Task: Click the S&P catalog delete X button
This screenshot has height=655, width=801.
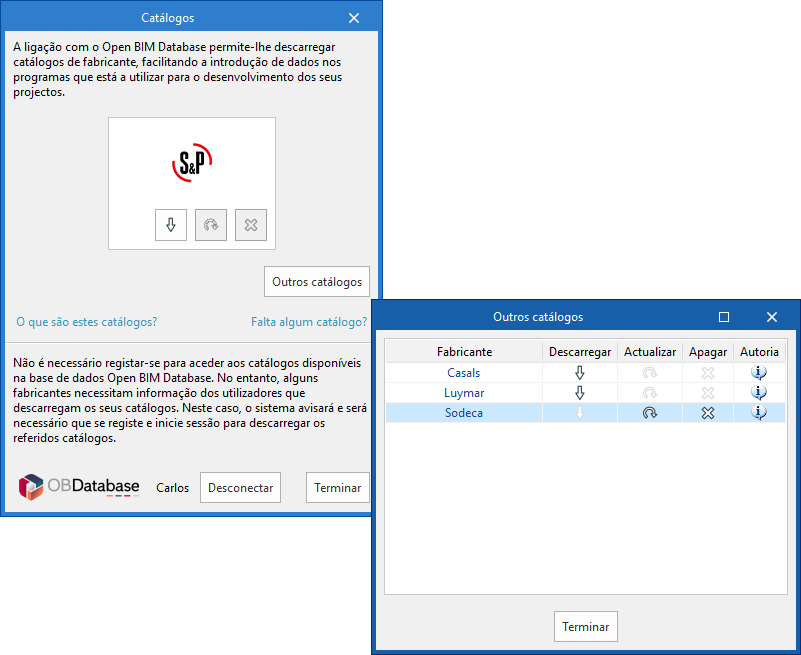Action: point(250,225)
